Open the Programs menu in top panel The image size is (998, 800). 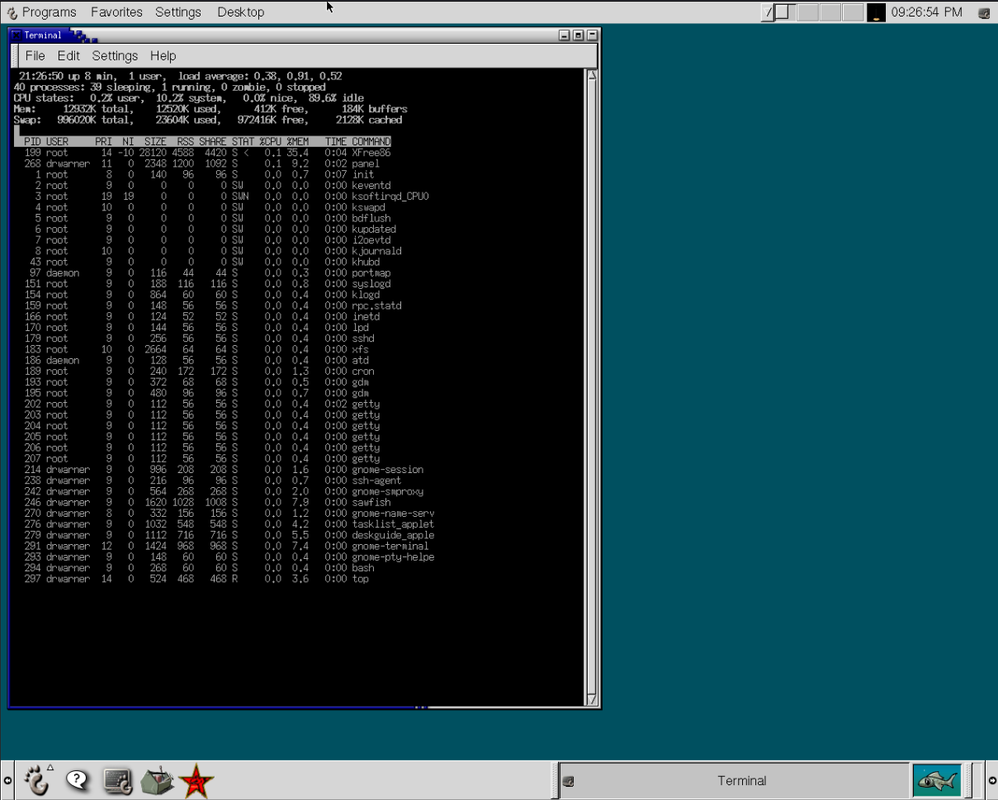[49, 12]
